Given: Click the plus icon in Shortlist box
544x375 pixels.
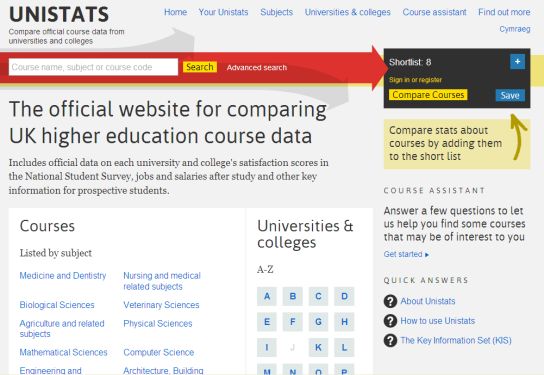Looking at the screenshot, I should click(517, 62).
